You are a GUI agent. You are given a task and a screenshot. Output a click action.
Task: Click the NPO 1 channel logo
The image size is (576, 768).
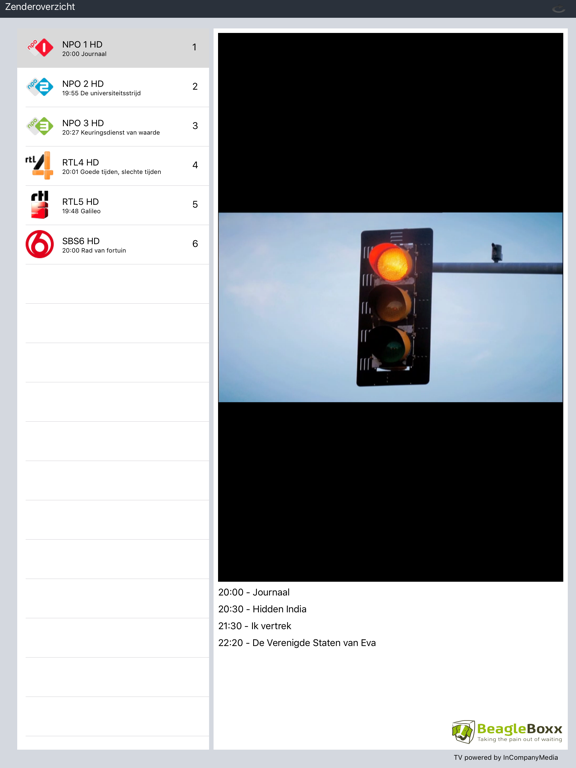click(x=40, y=48)
